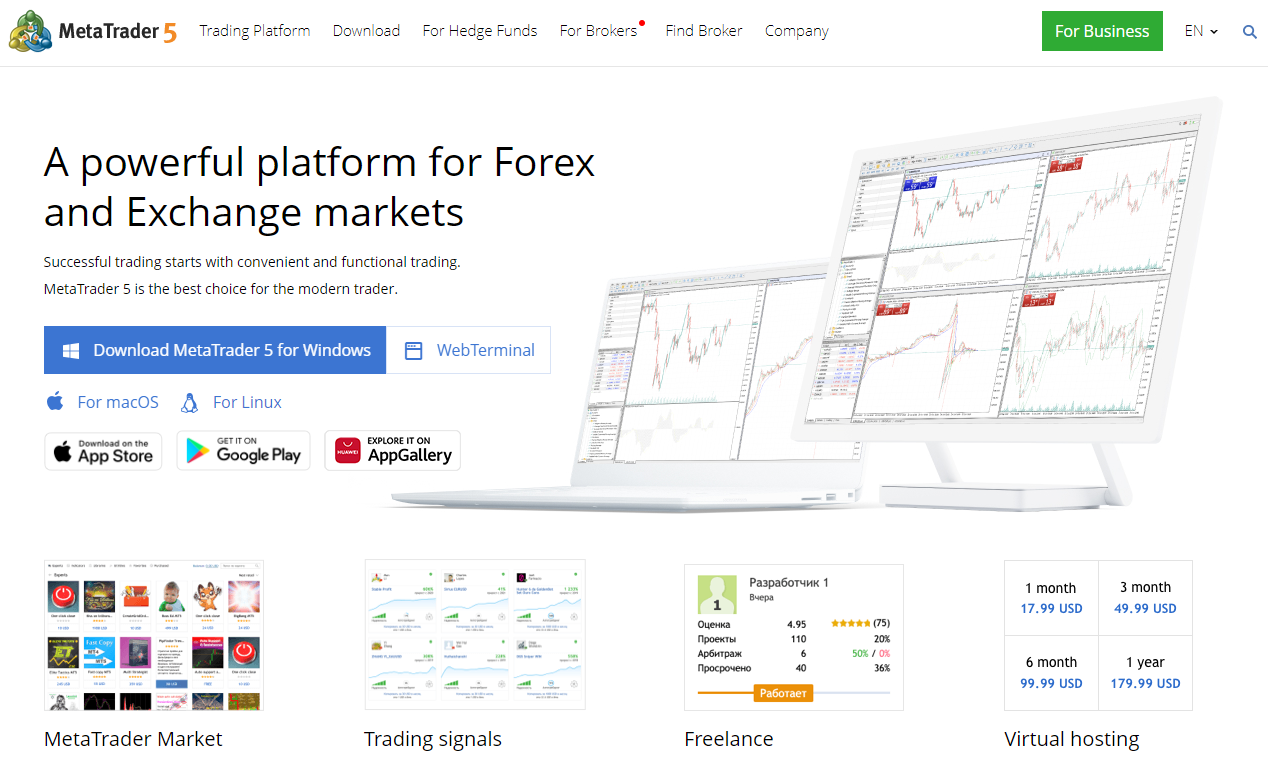This screenshot has height=757, width=1268.
Task: Click the Windows logo on the download button
Action: pos(70,350)
